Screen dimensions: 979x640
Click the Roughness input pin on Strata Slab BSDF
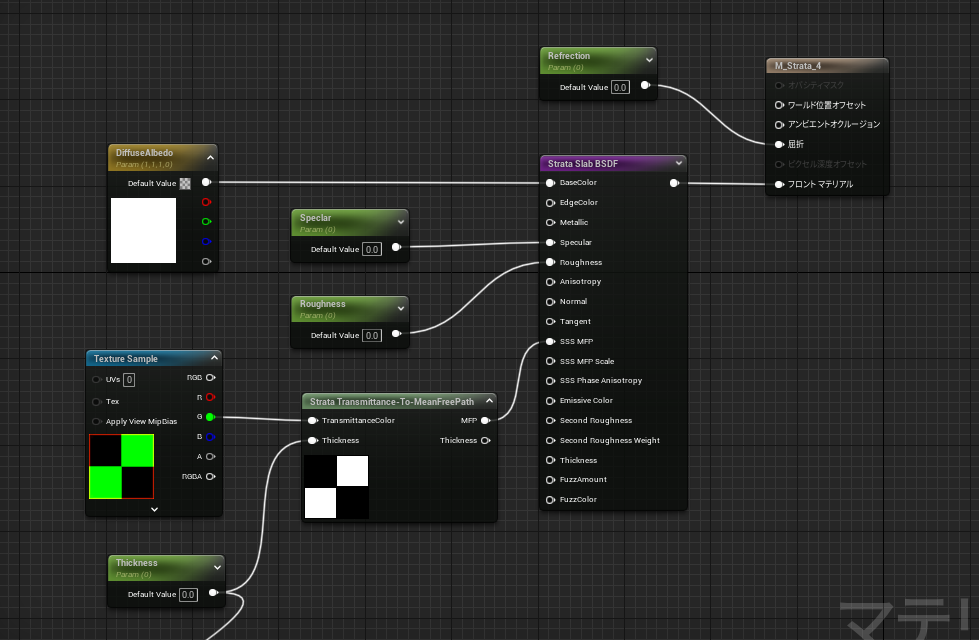click(549, 262)
